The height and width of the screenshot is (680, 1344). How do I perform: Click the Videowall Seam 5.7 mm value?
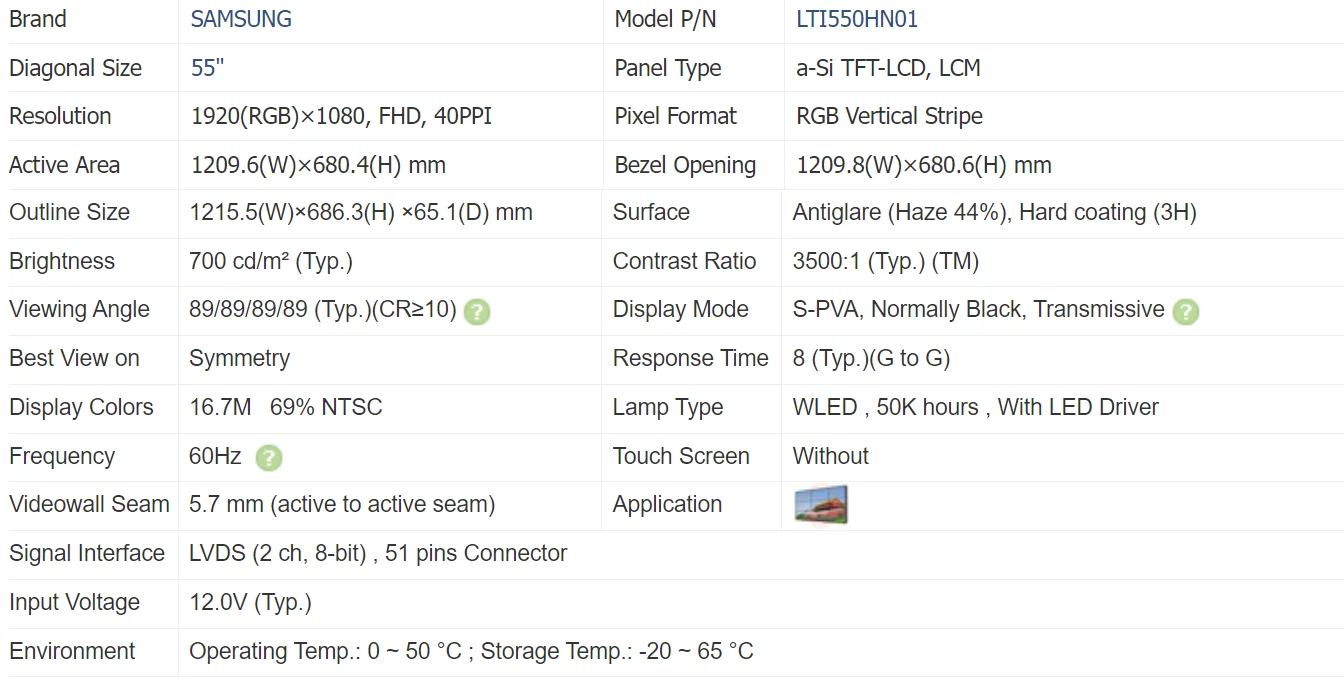coord(341,504)
